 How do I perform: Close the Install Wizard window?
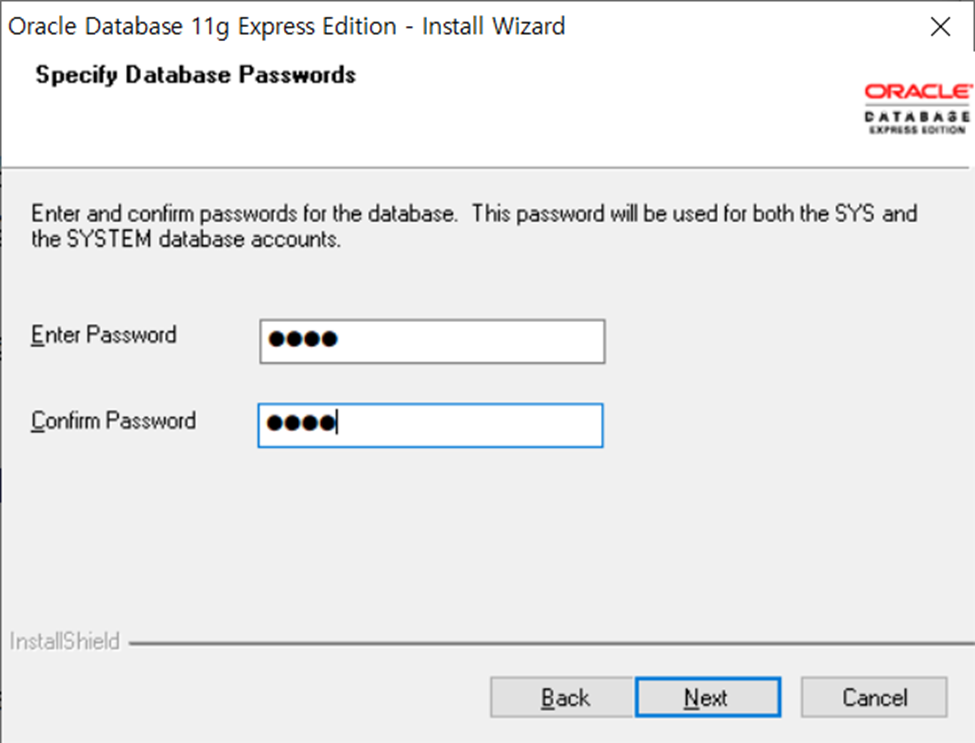point(940,27)
